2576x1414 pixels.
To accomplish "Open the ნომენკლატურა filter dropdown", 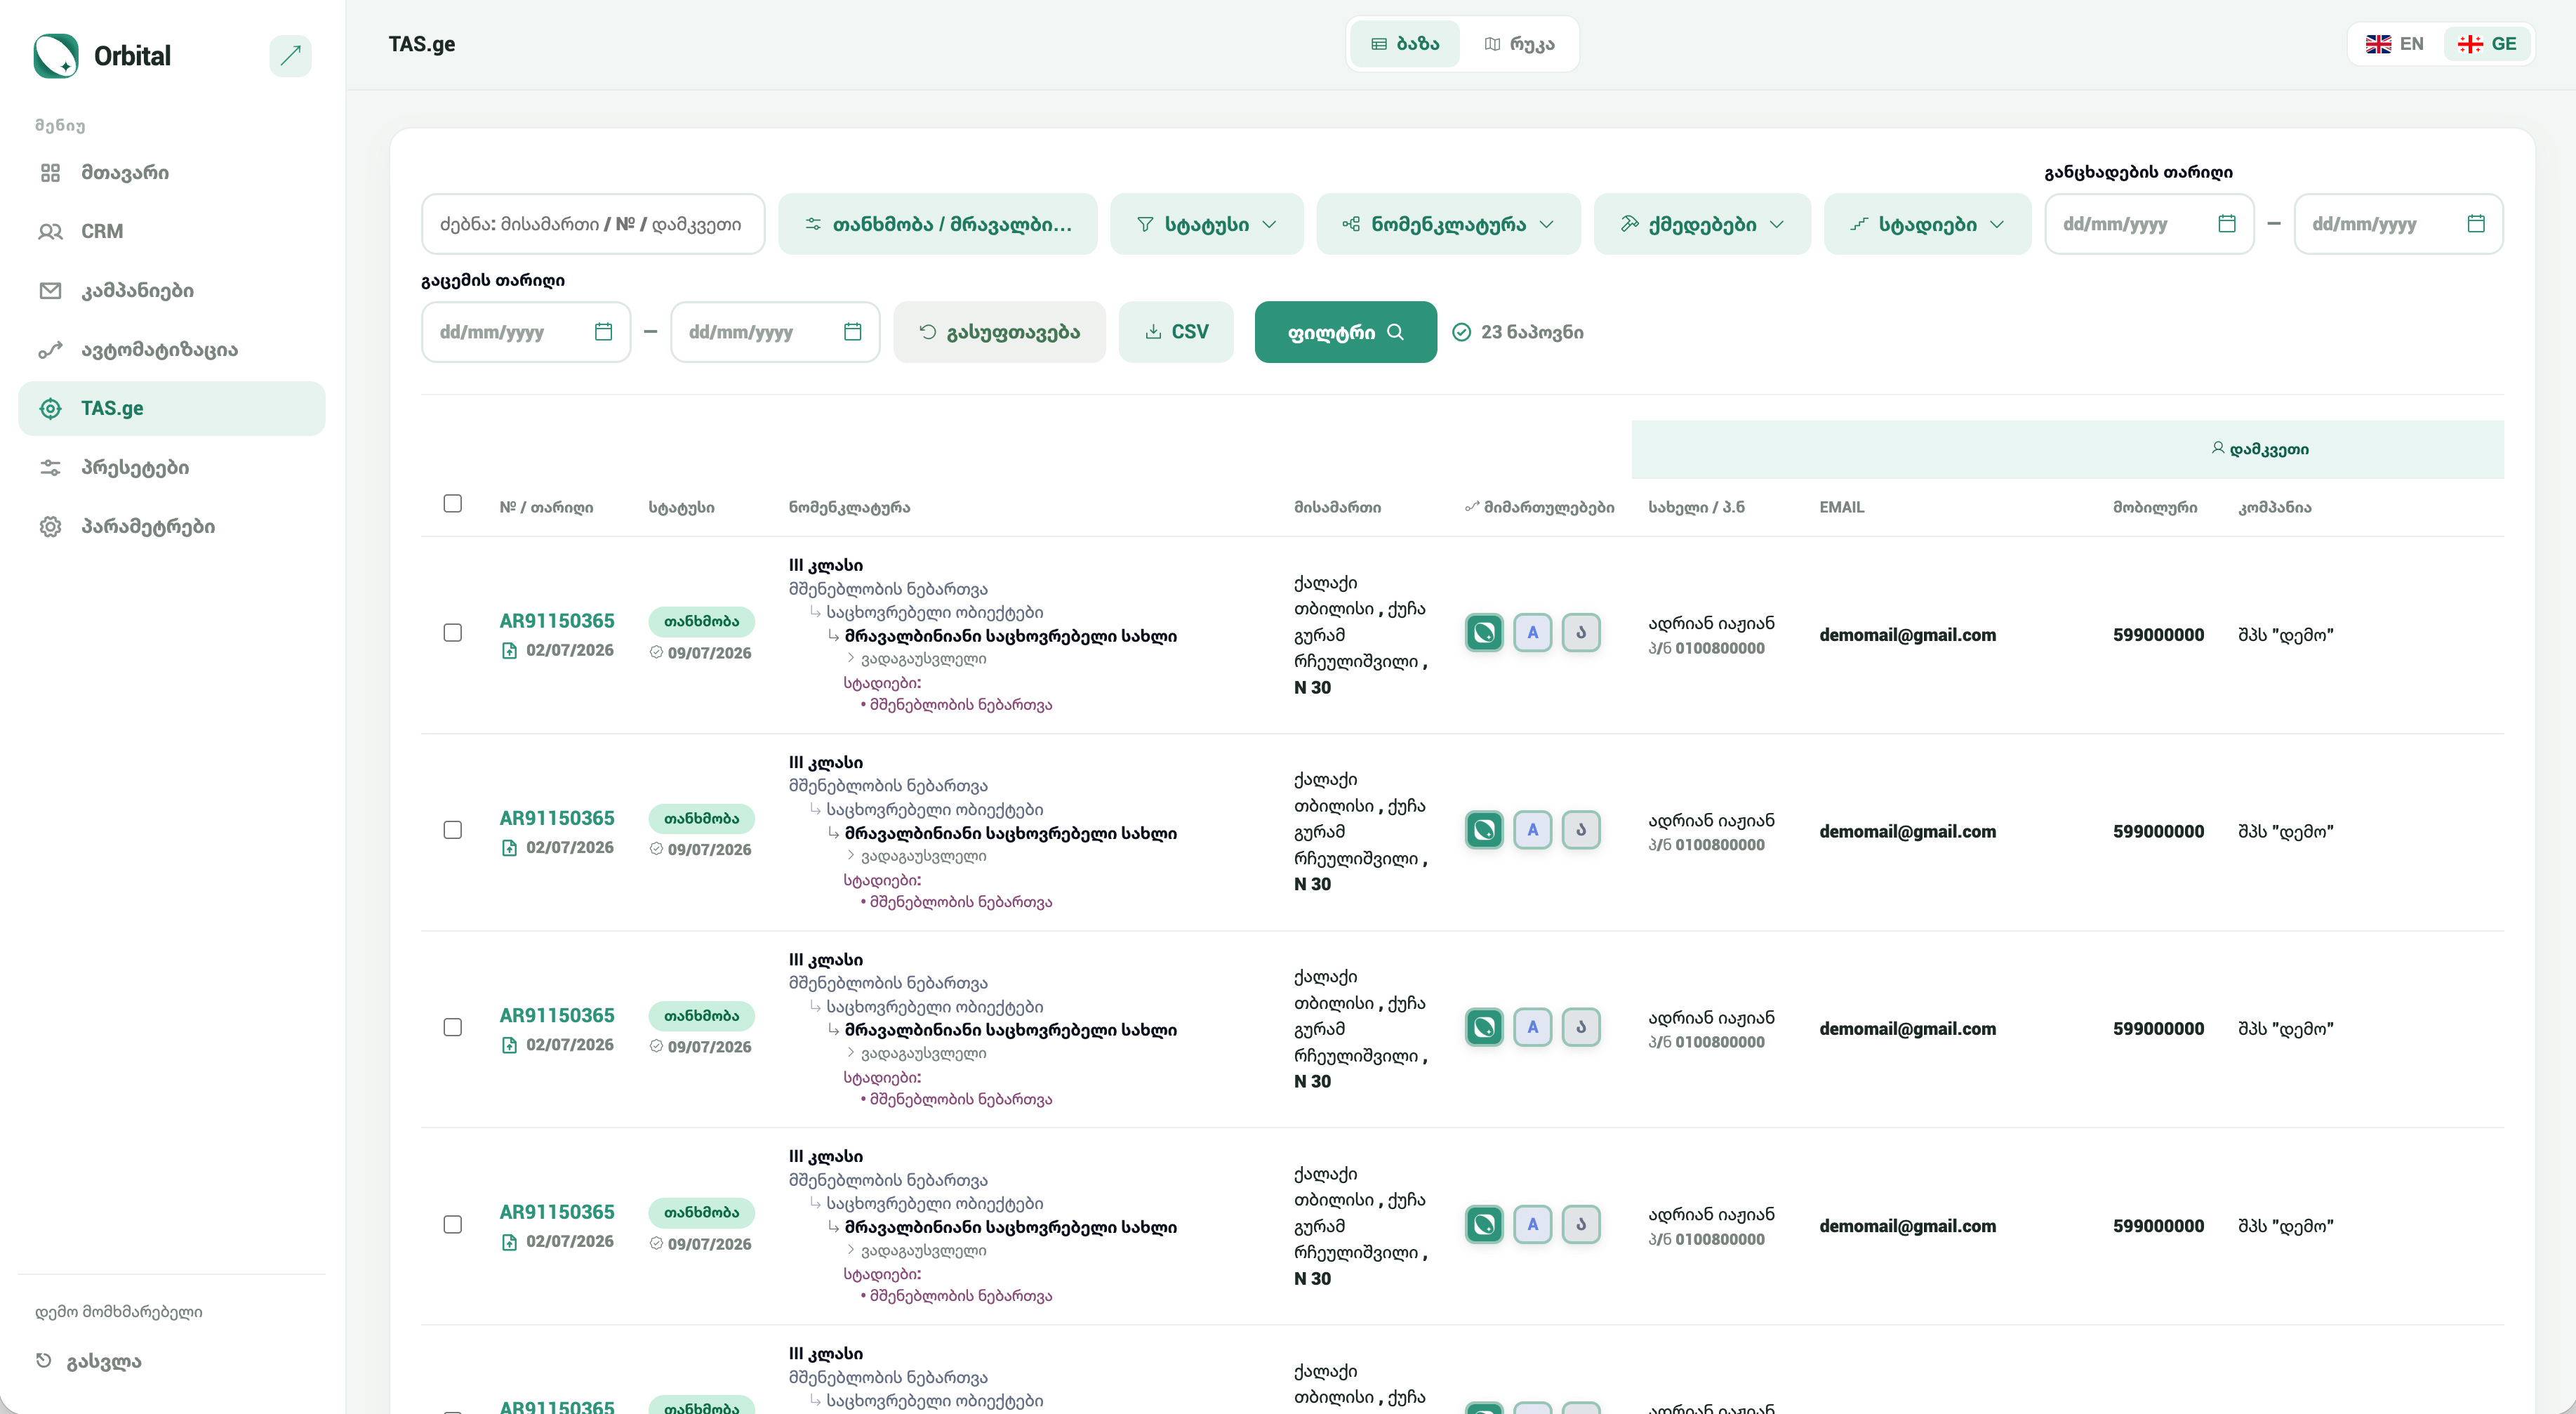I will (x=1448, y=224).
